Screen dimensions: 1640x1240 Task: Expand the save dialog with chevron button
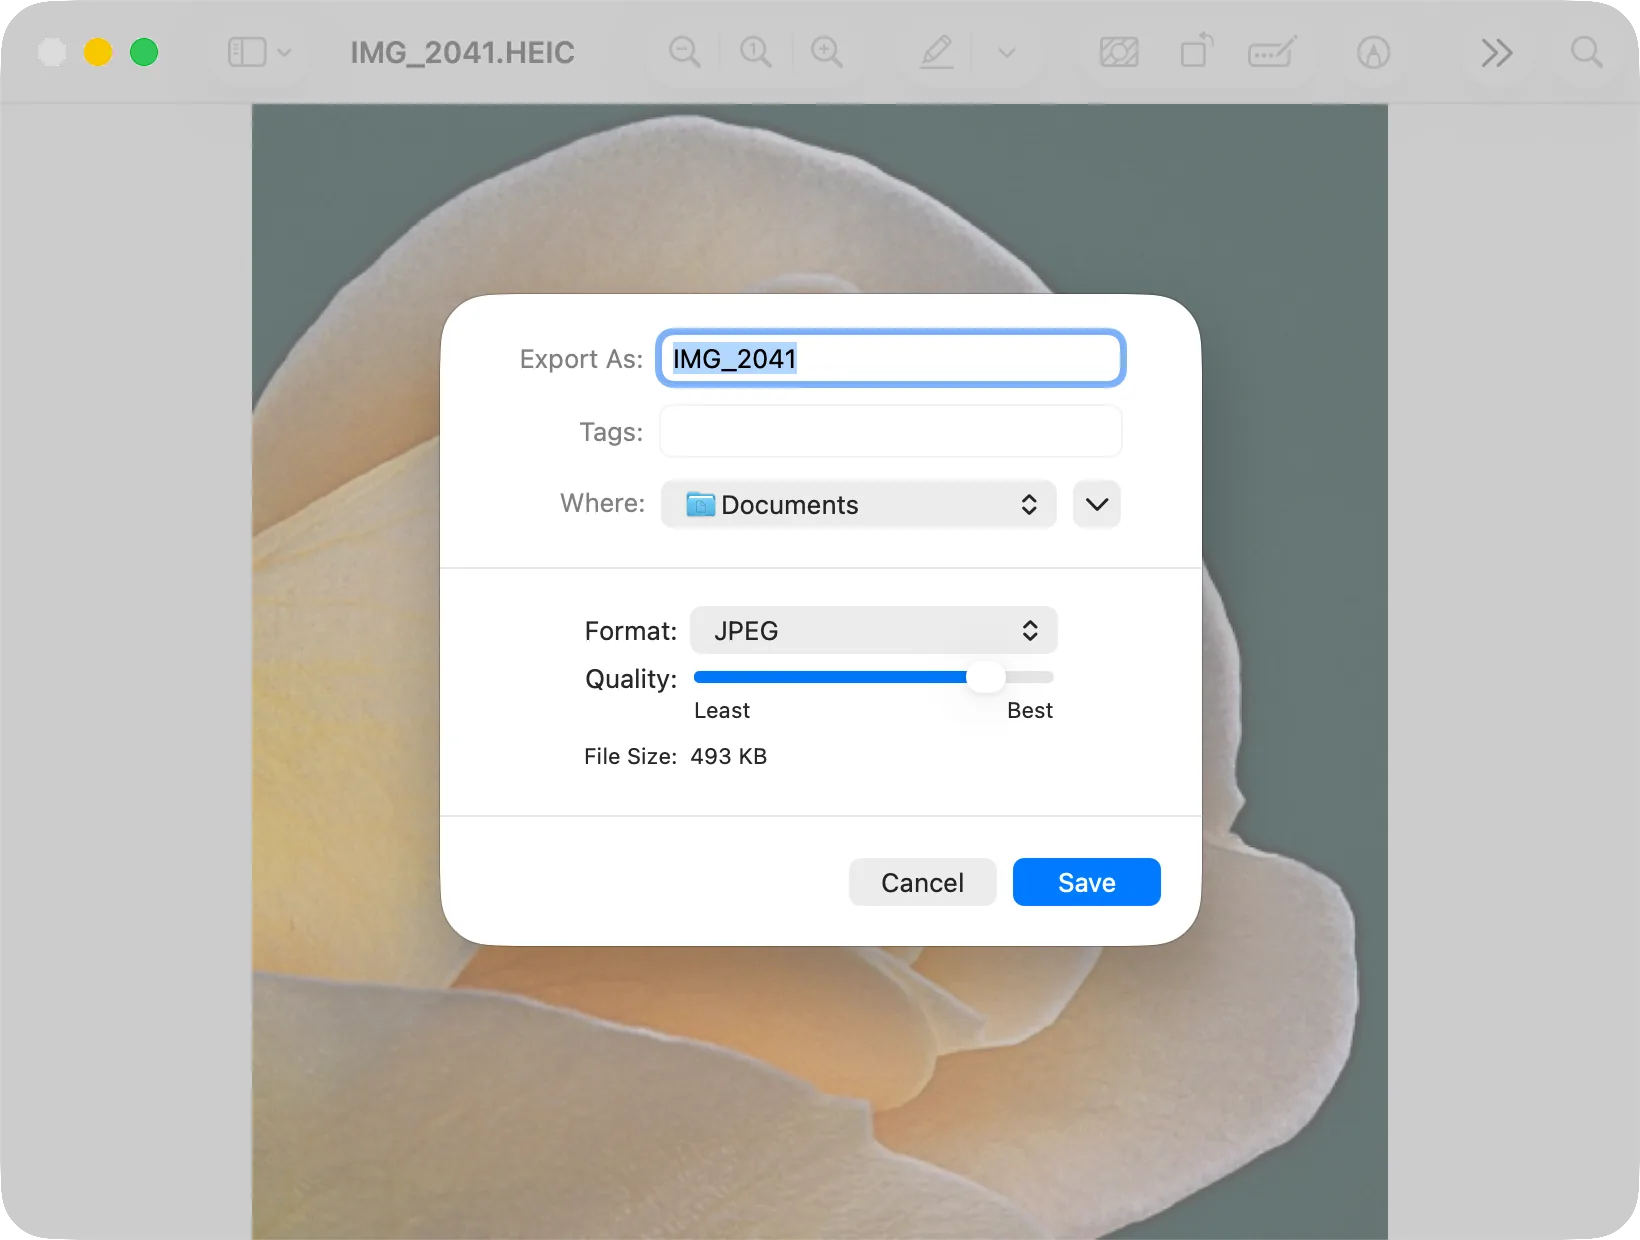coord(1097,504)
